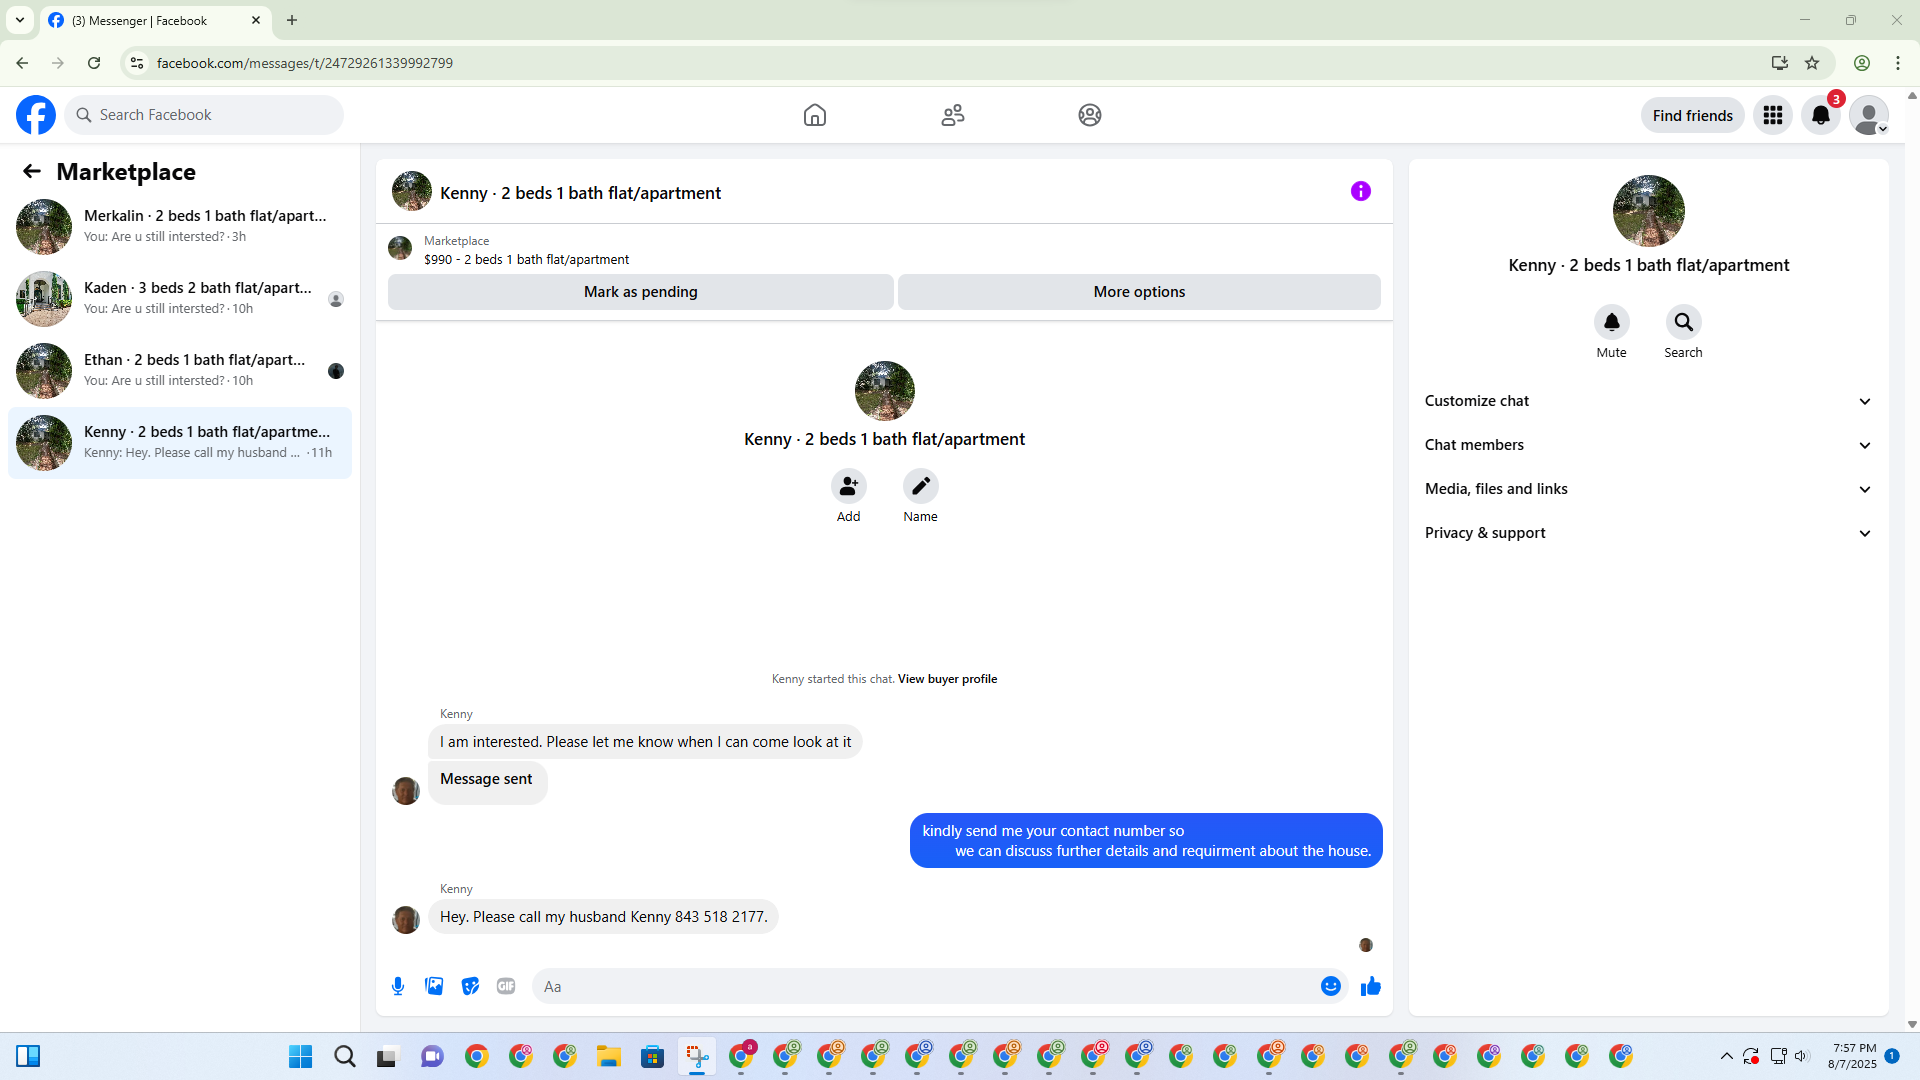Show hidden system tray icons chevron
Screen dimensions: 1920x1080
tap(1727, 1056)
